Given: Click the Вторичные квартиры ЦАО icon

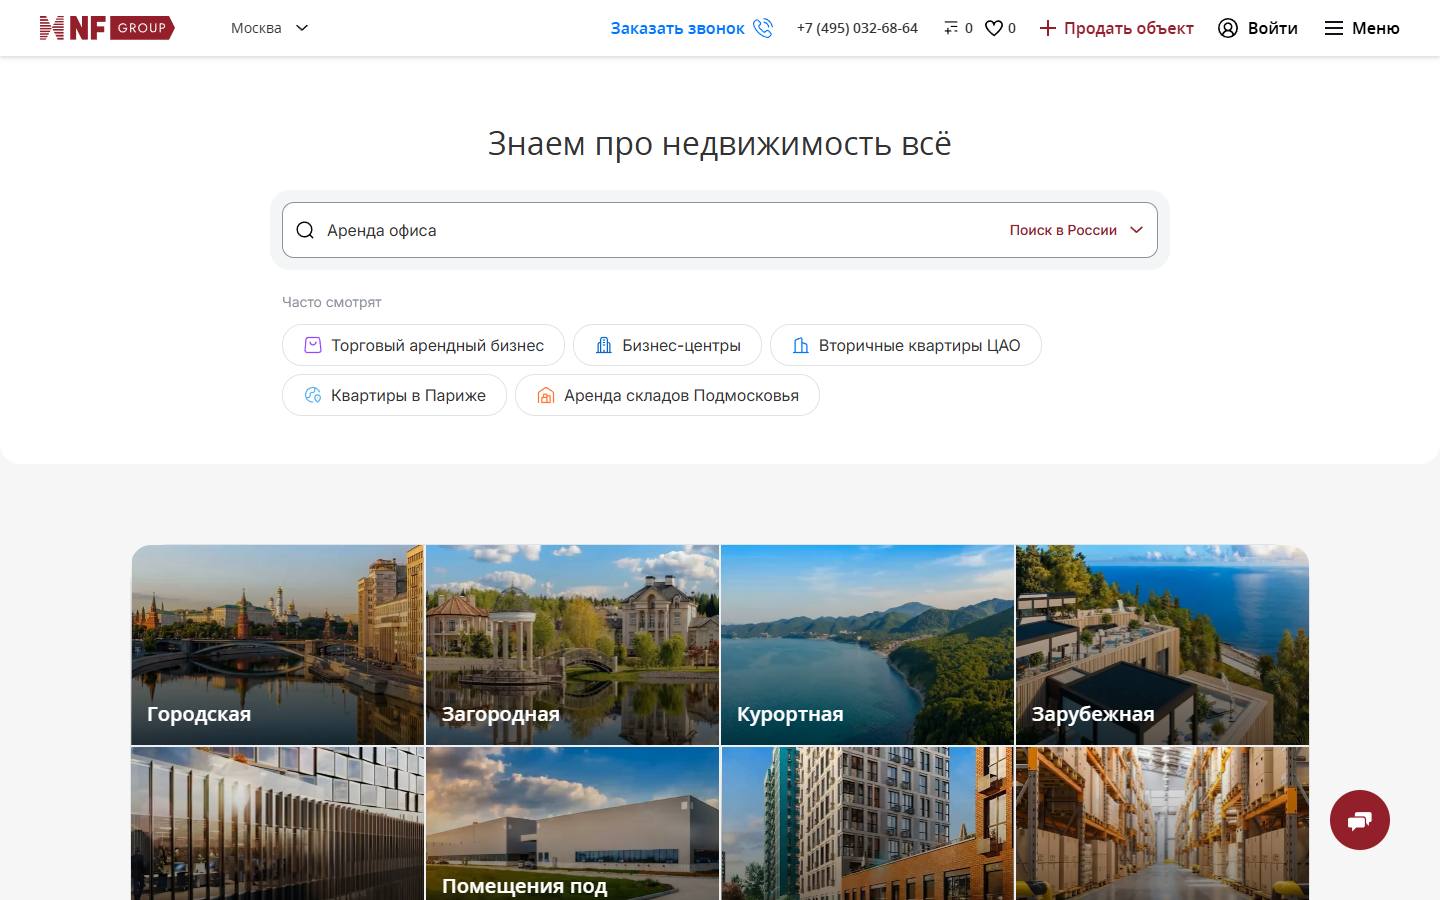Looking at the screenshot, I should click(x=801, y=345).
